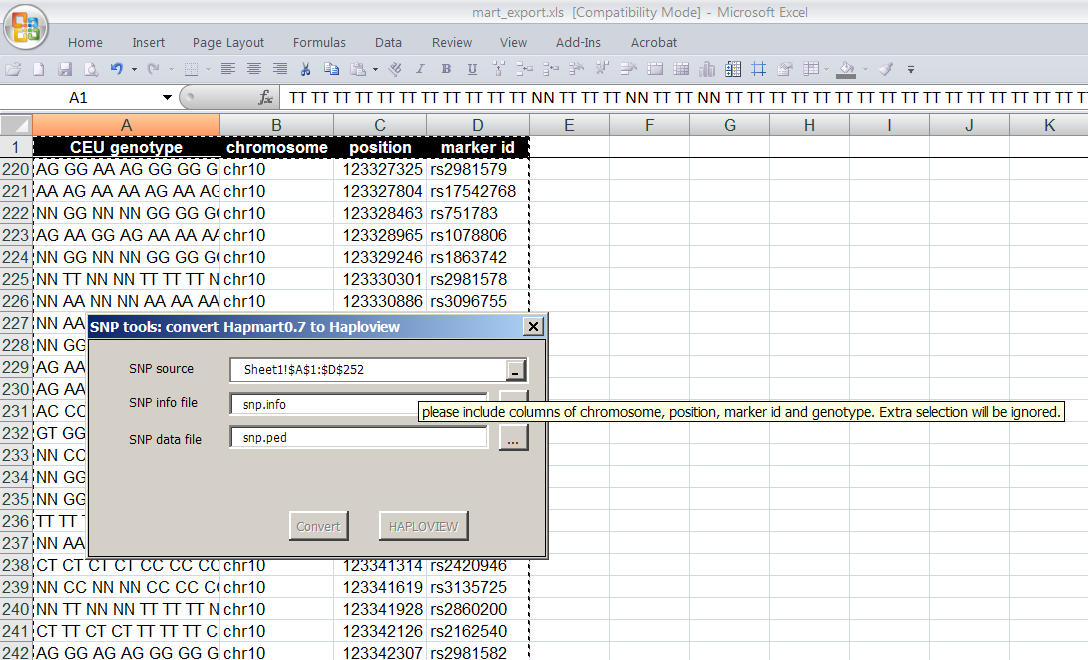Align text right
The height and width of the screenshot is (660, 1088).
280,69
